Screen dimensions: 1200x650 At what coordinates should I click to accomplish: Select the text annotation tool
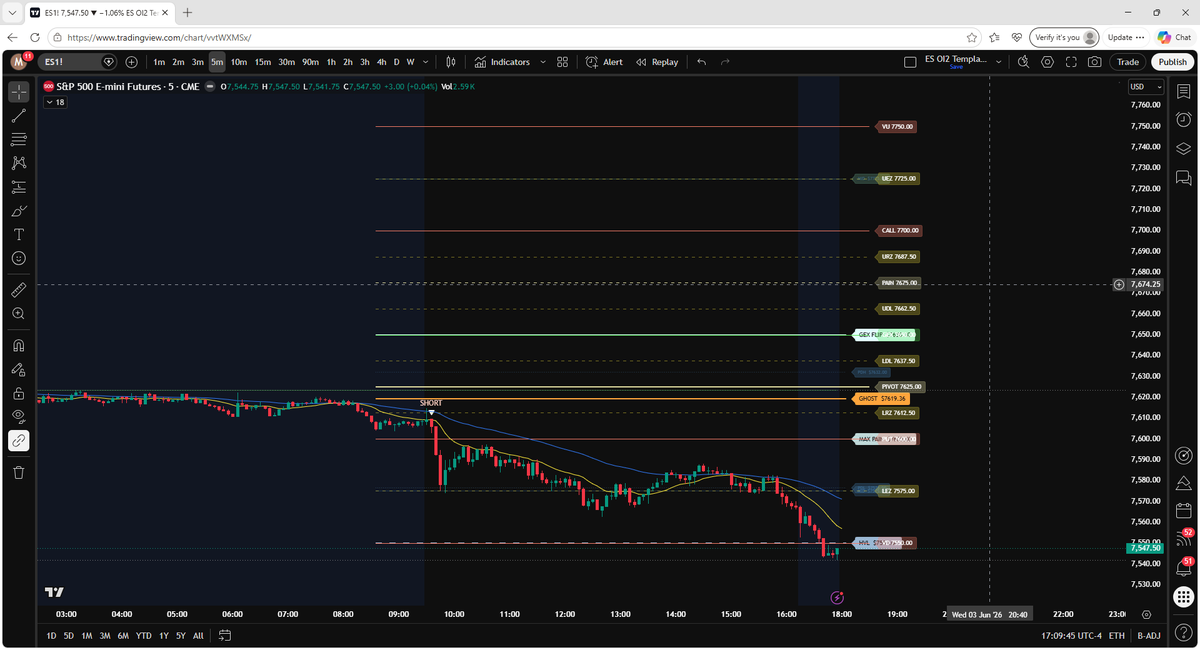pyautogui.click(x=19, y=234)
